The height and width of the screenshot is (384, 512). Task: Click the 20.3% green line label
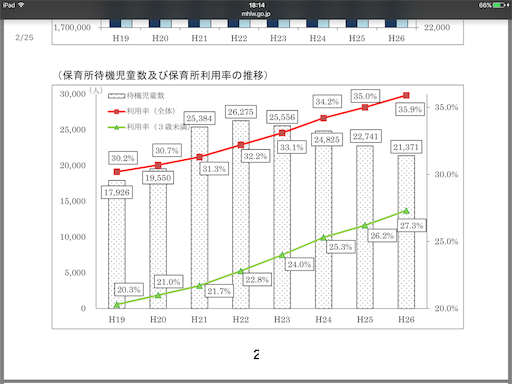tap(129, 290)
